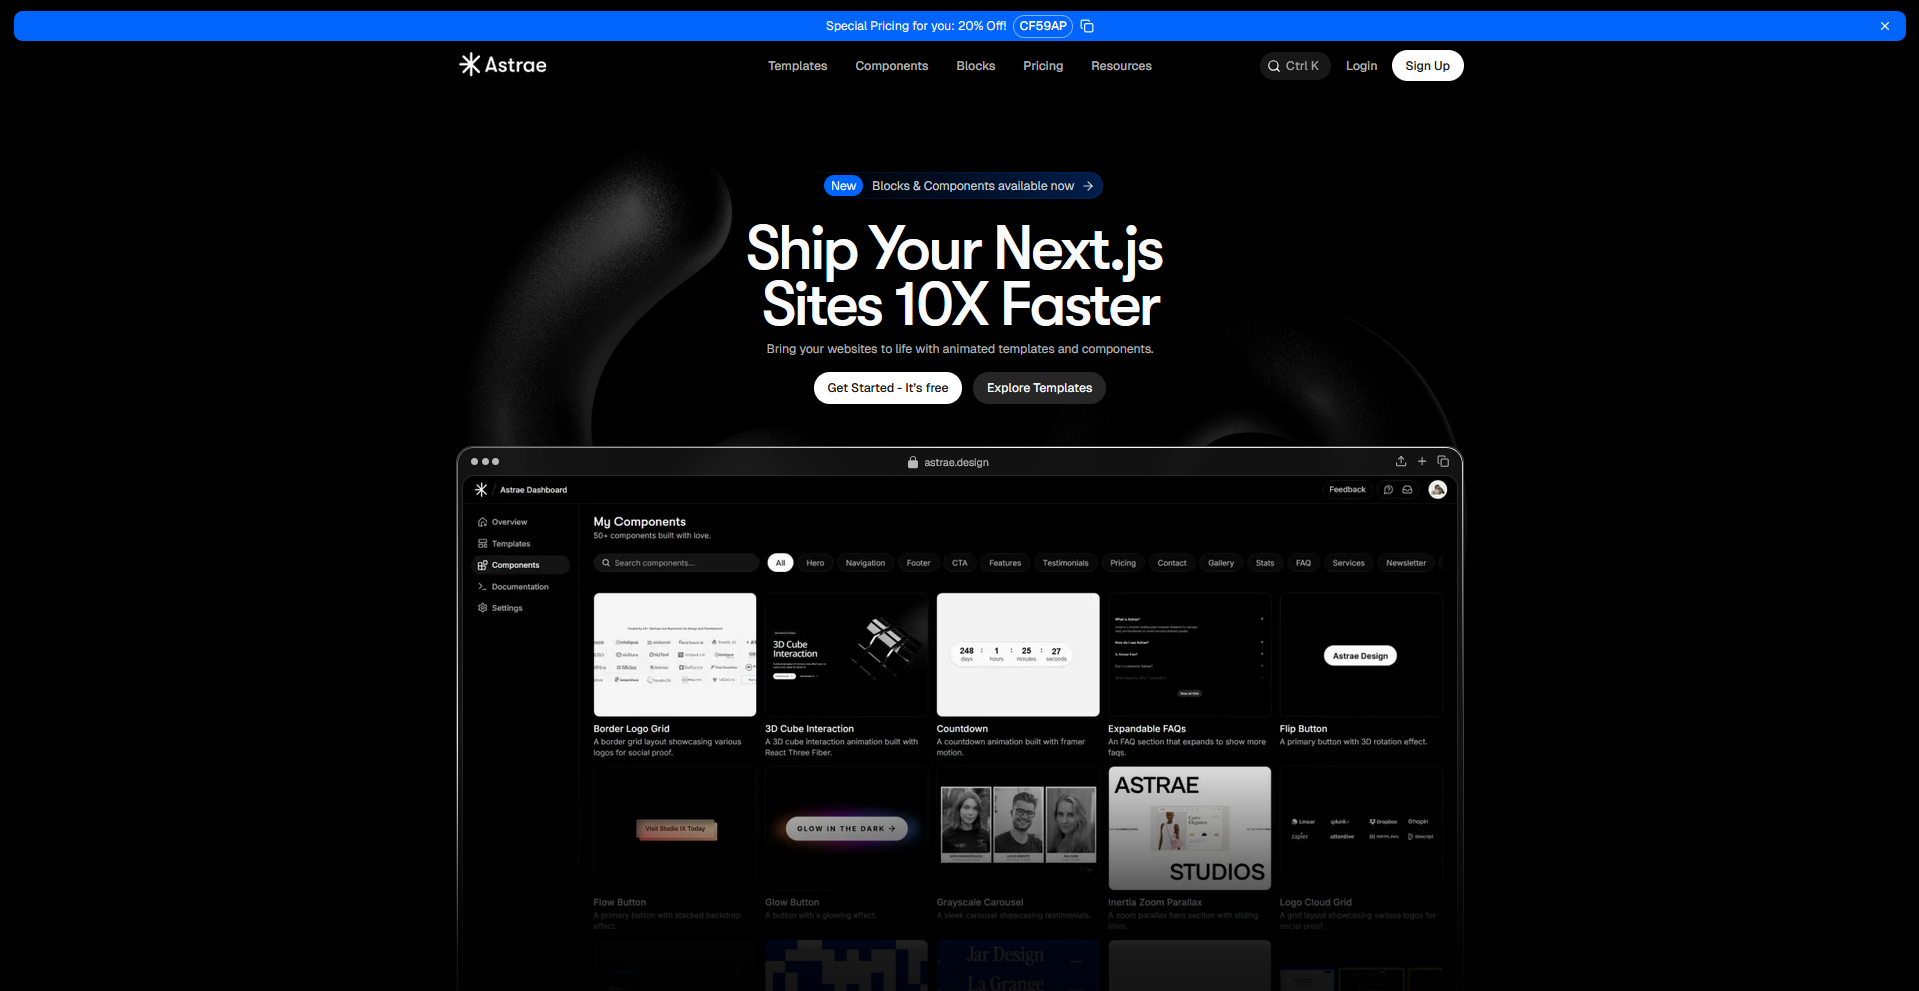Select the Hero filter tab
Viewport: 1919px width, 991px height.
coord(815,563)
